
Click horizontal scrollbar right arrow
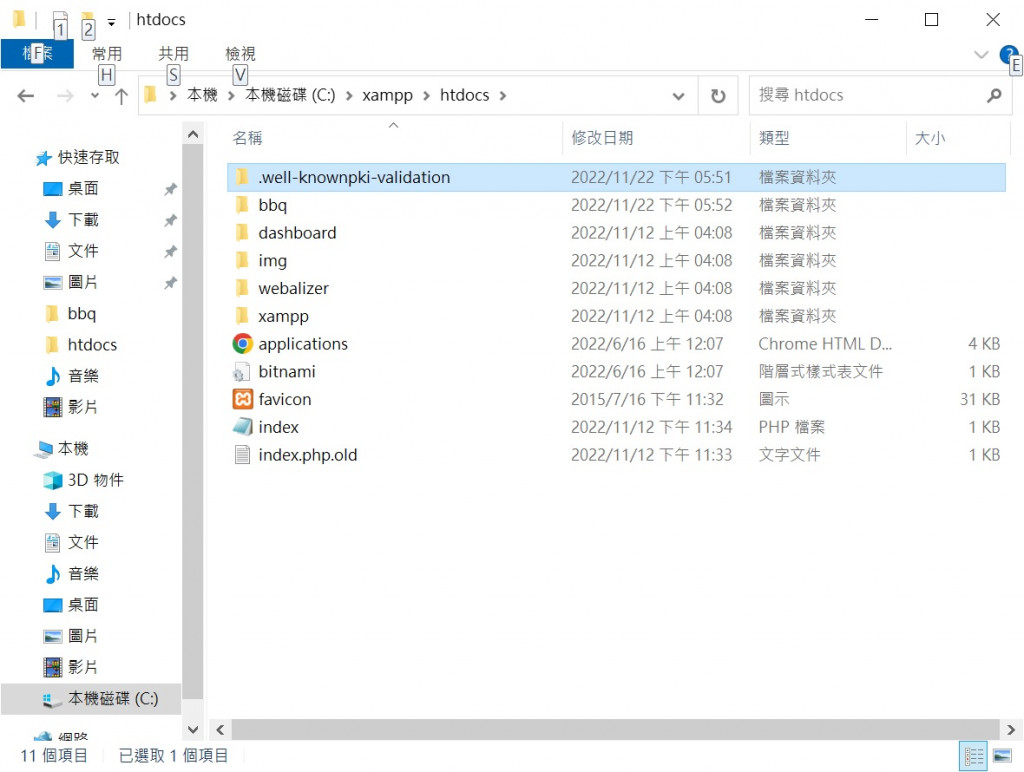pos(1011,730)
